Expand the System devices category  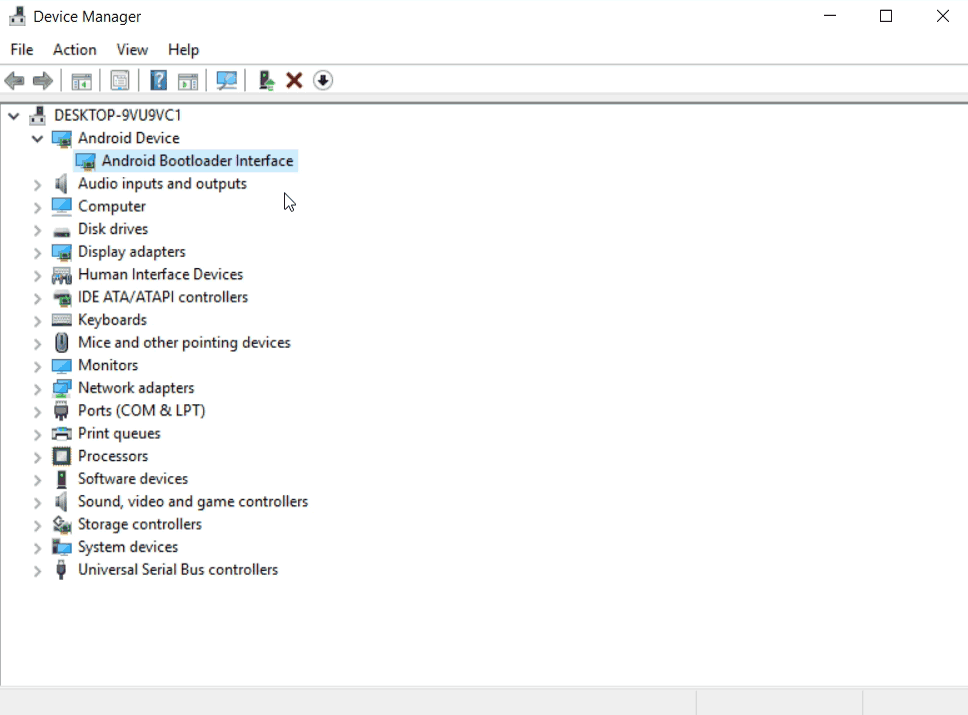pyautogui.click(x=38, y=547)
